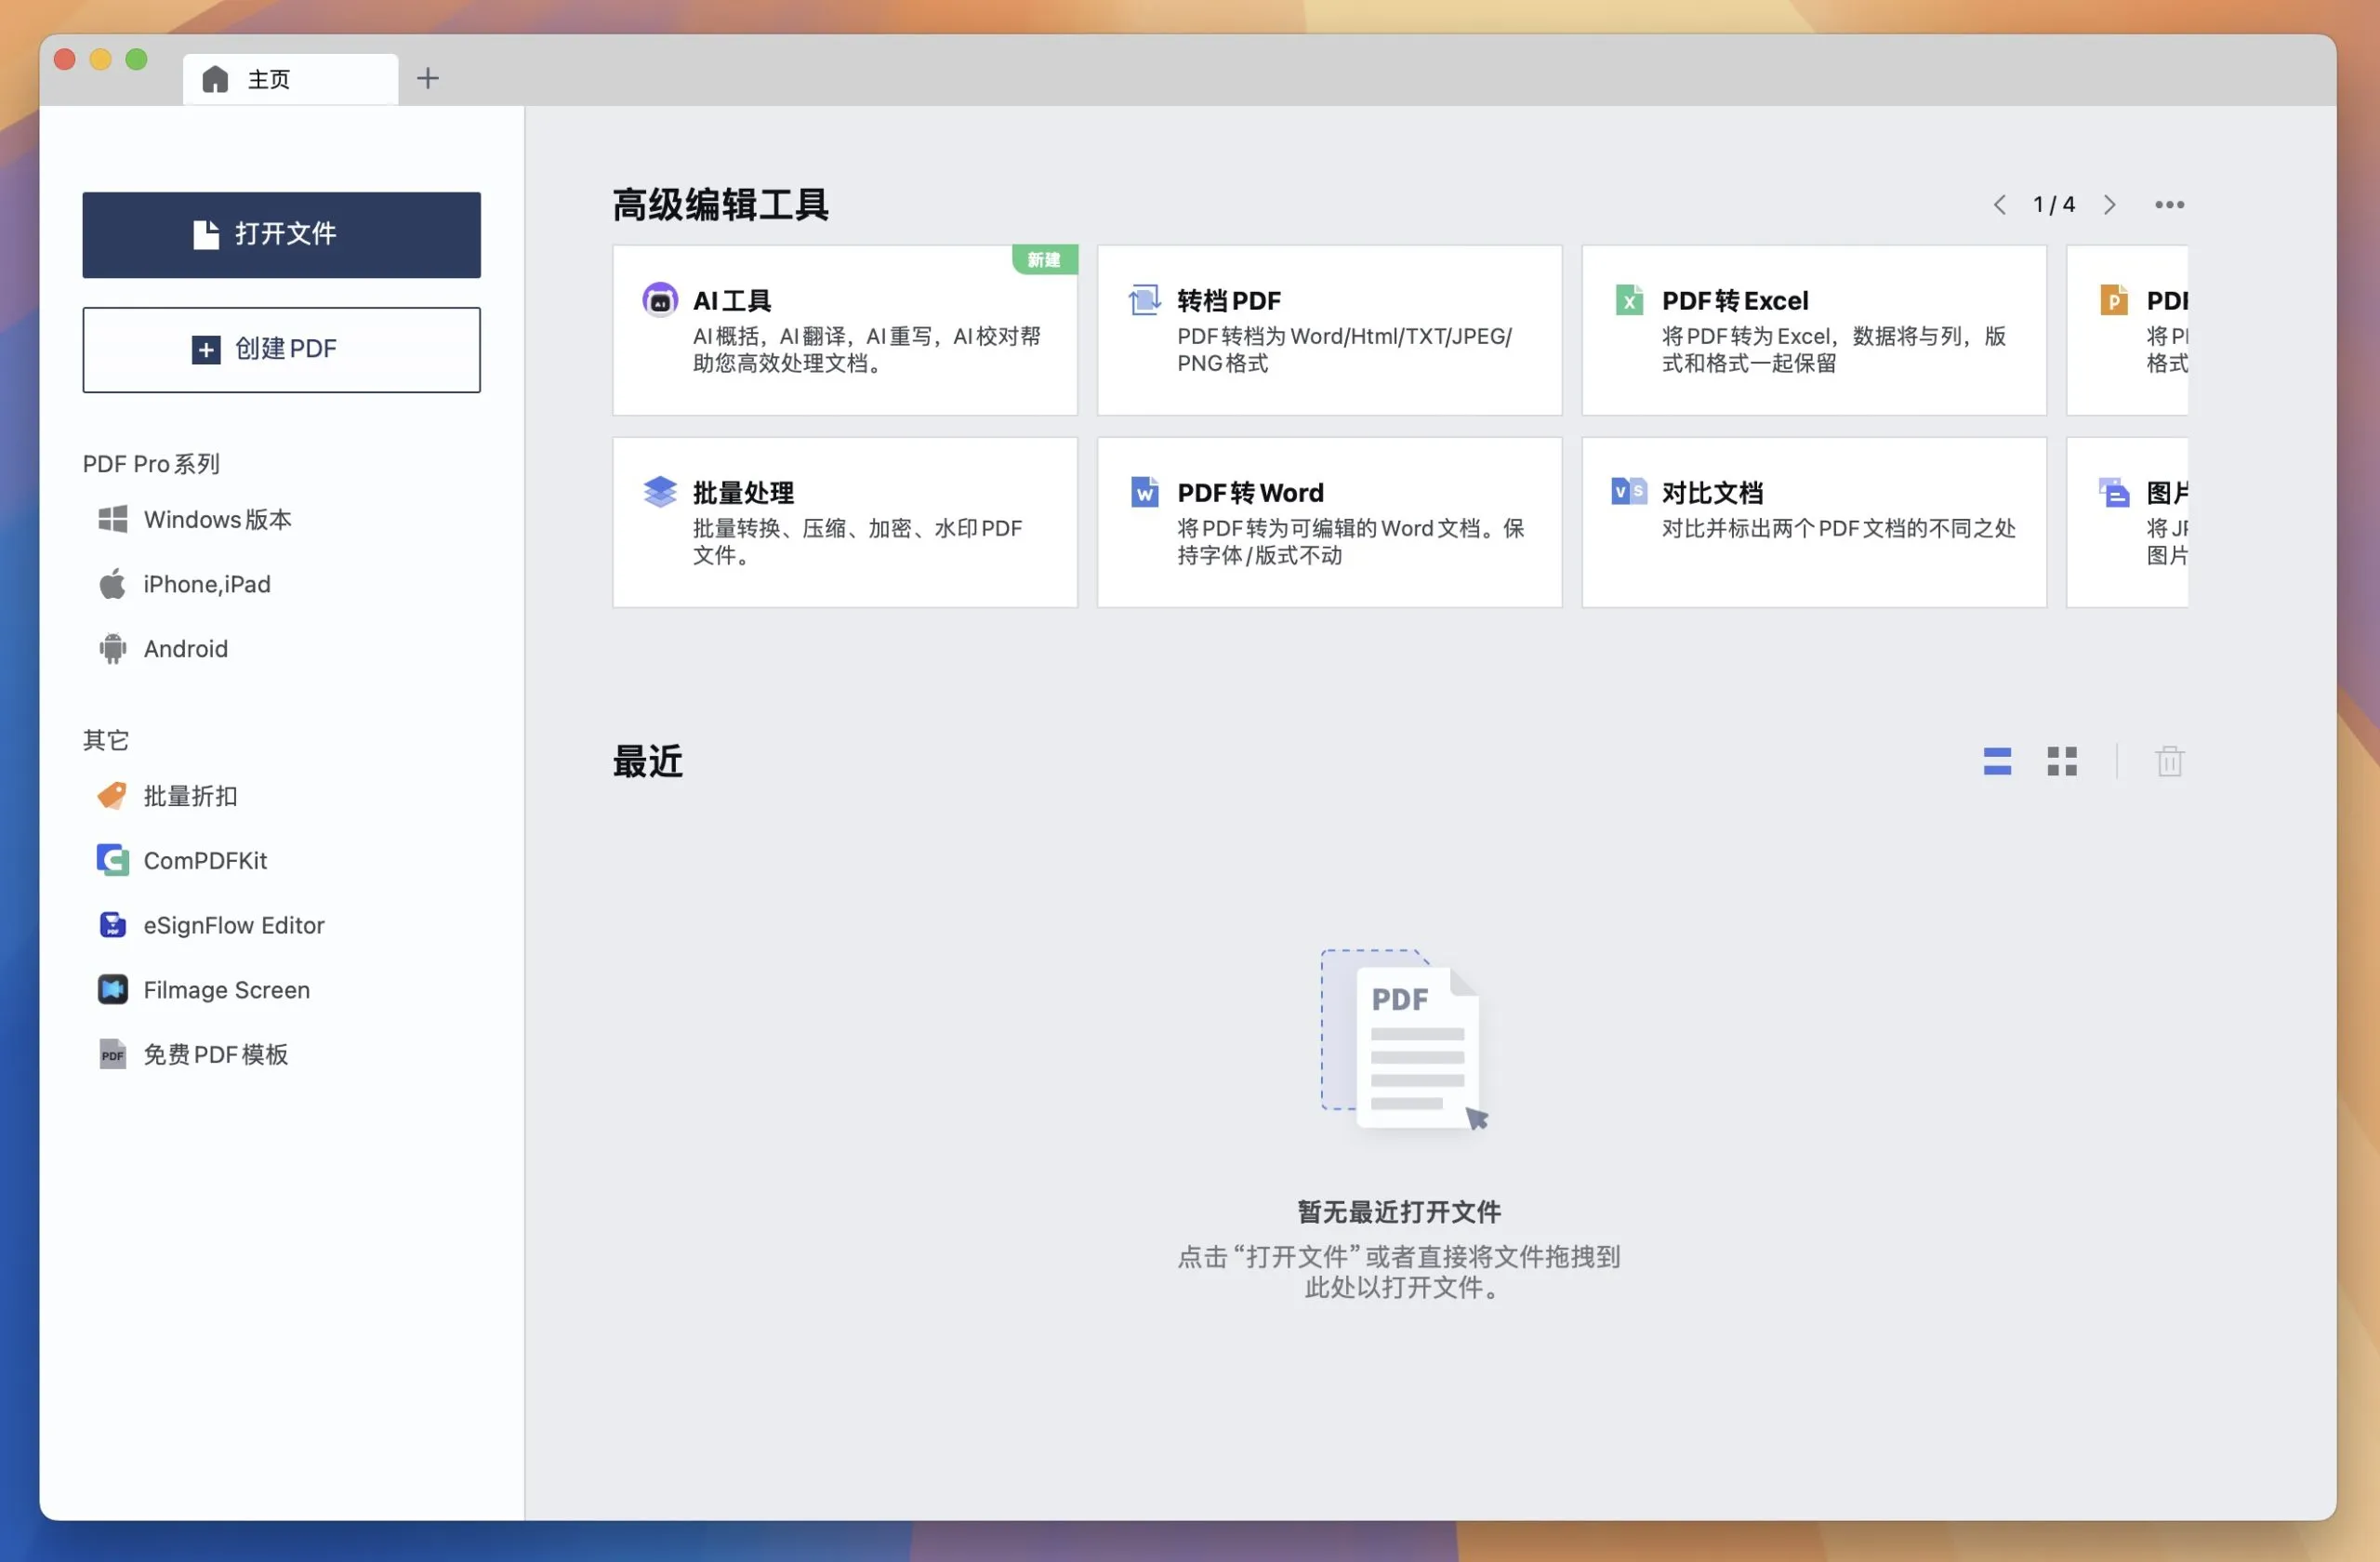
Task: Click the PDF 转 Word blue icon
Action: 1144,491
